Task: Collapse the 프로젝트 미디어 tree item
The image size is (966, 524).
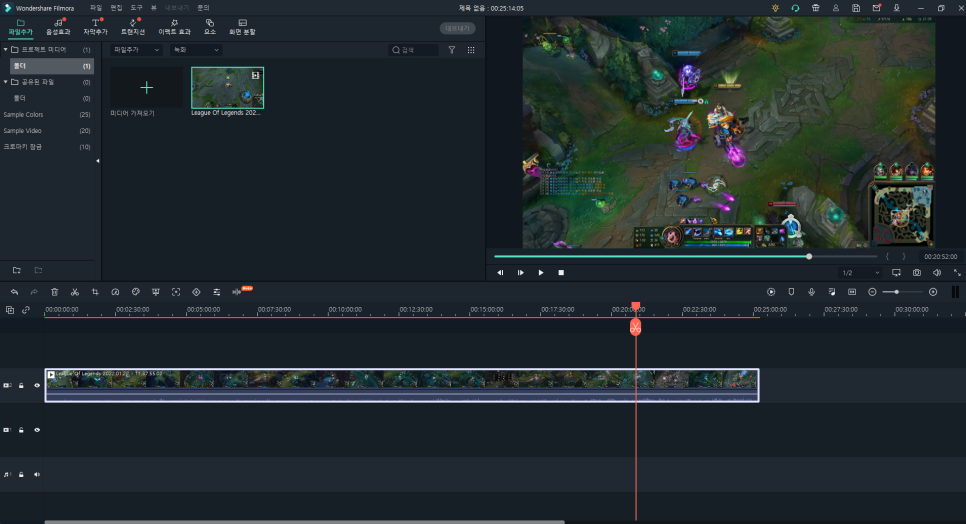Action: (6, 49)
